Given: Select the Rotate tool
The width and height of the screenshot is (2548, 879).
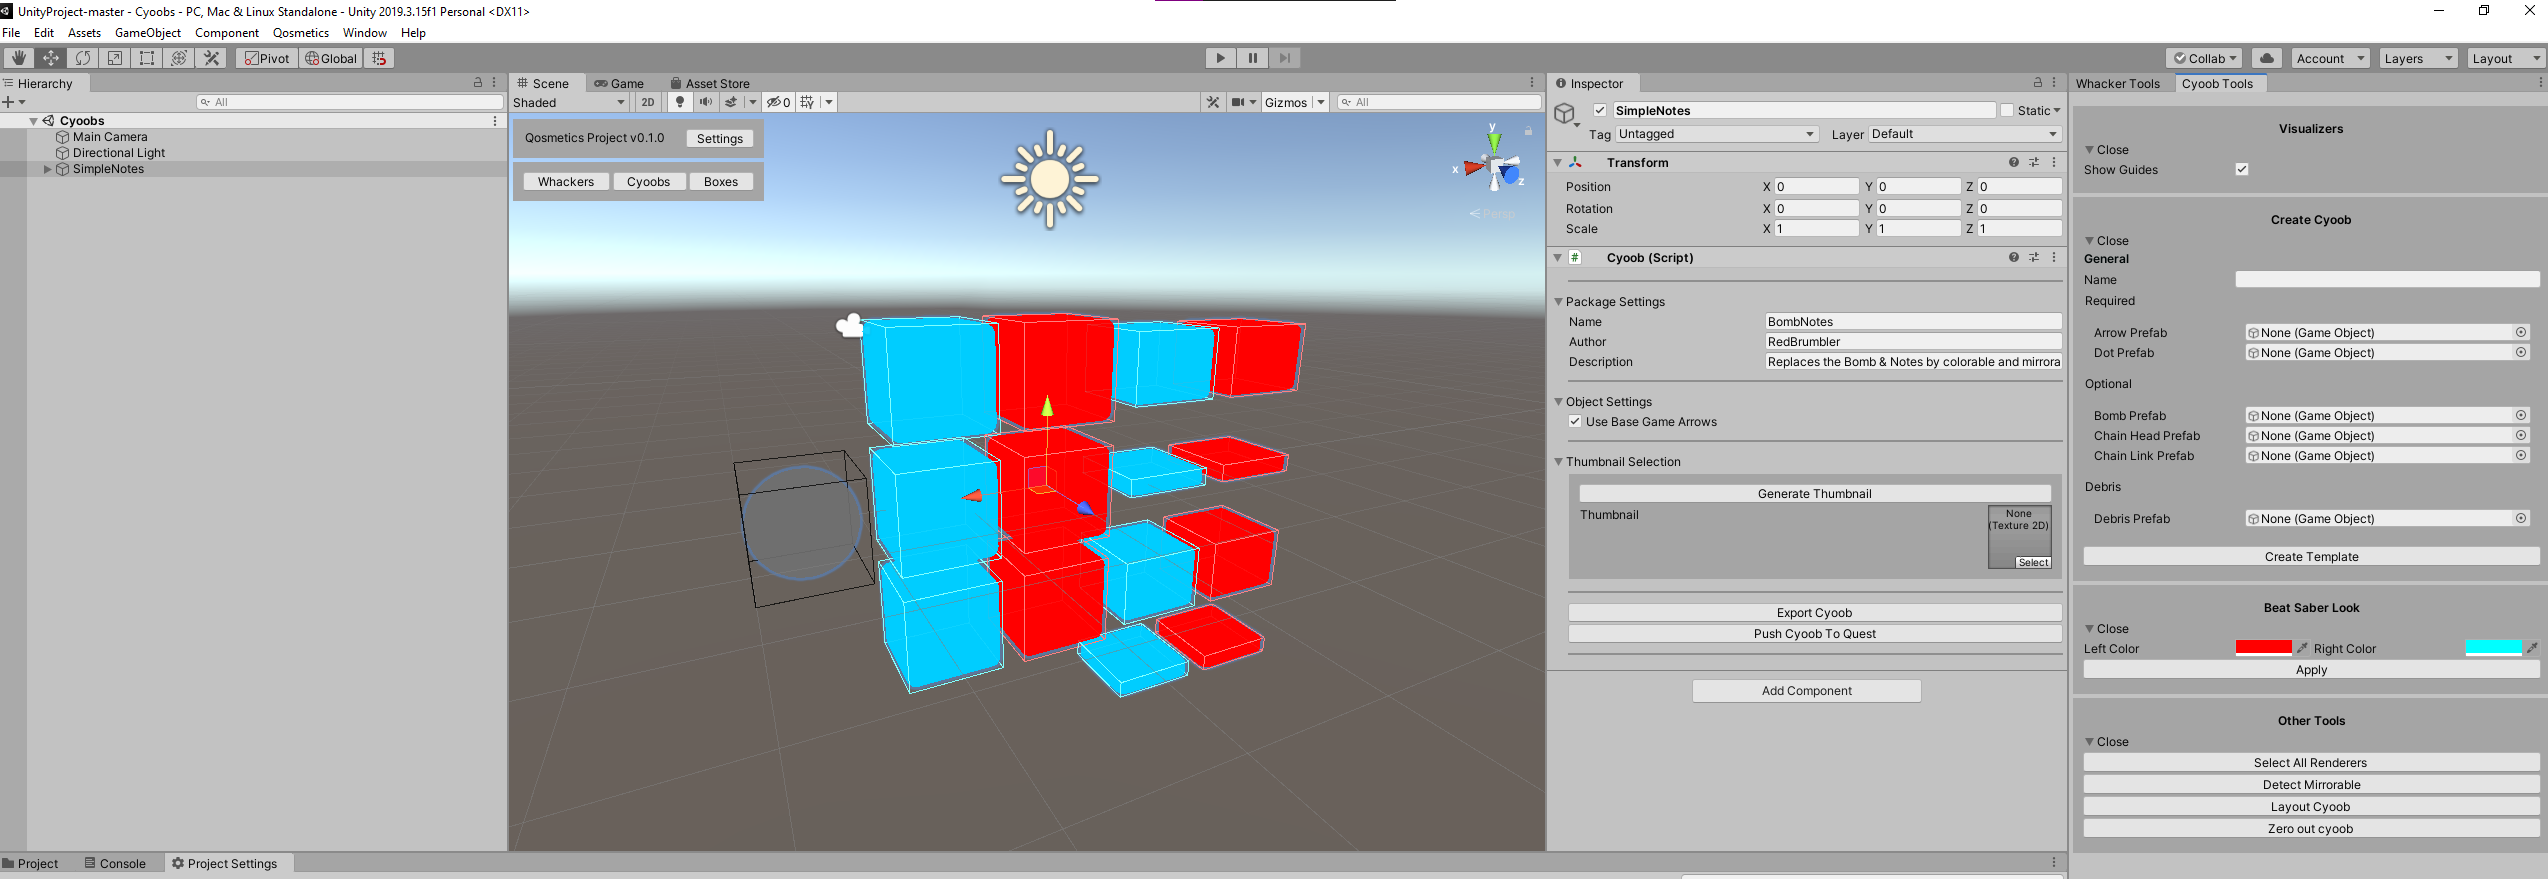Looking at the screenshot, I should pyautogui.click(x=82, y=58).
